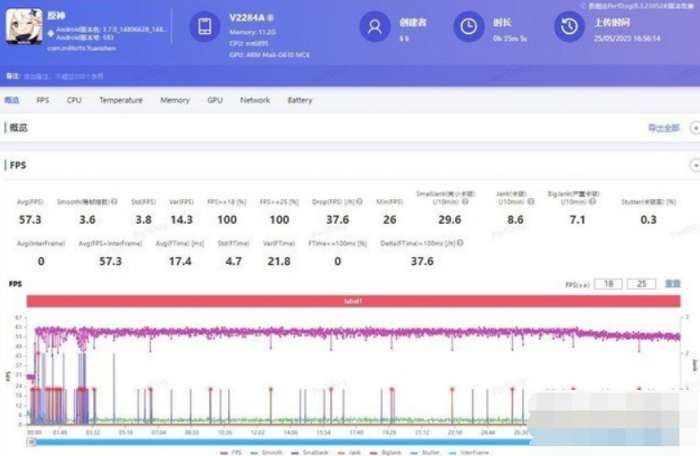Click the export all link
Screen dimensions: 700x456
[663, 128]
